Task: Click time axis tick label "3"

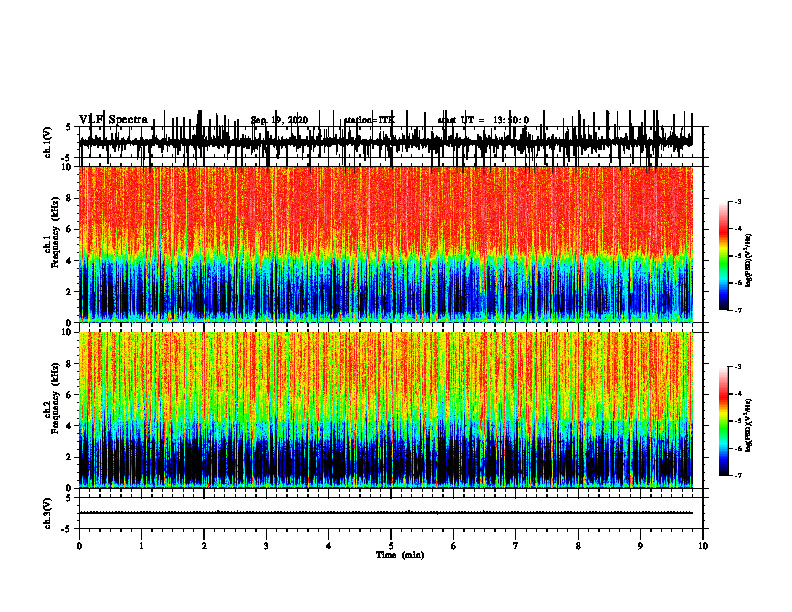Action: pos(266,546)
